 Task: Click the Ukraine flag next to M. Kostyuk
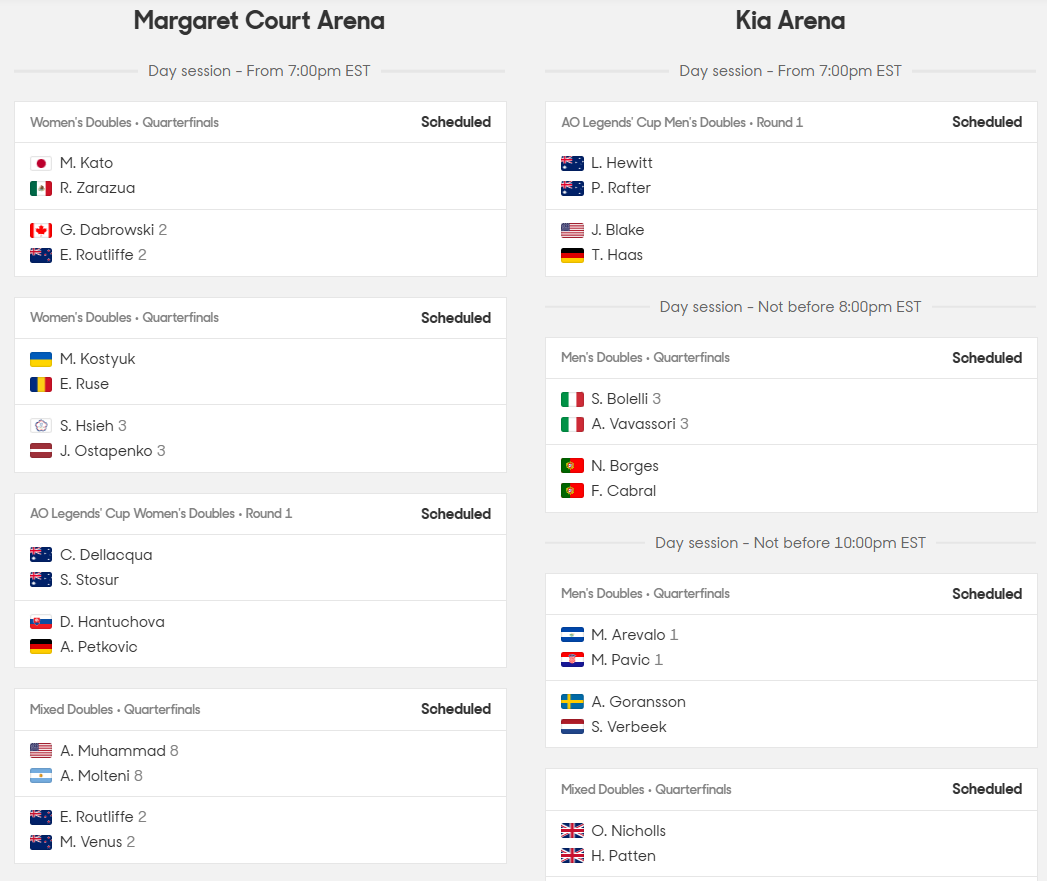click(x=41, y=359)
